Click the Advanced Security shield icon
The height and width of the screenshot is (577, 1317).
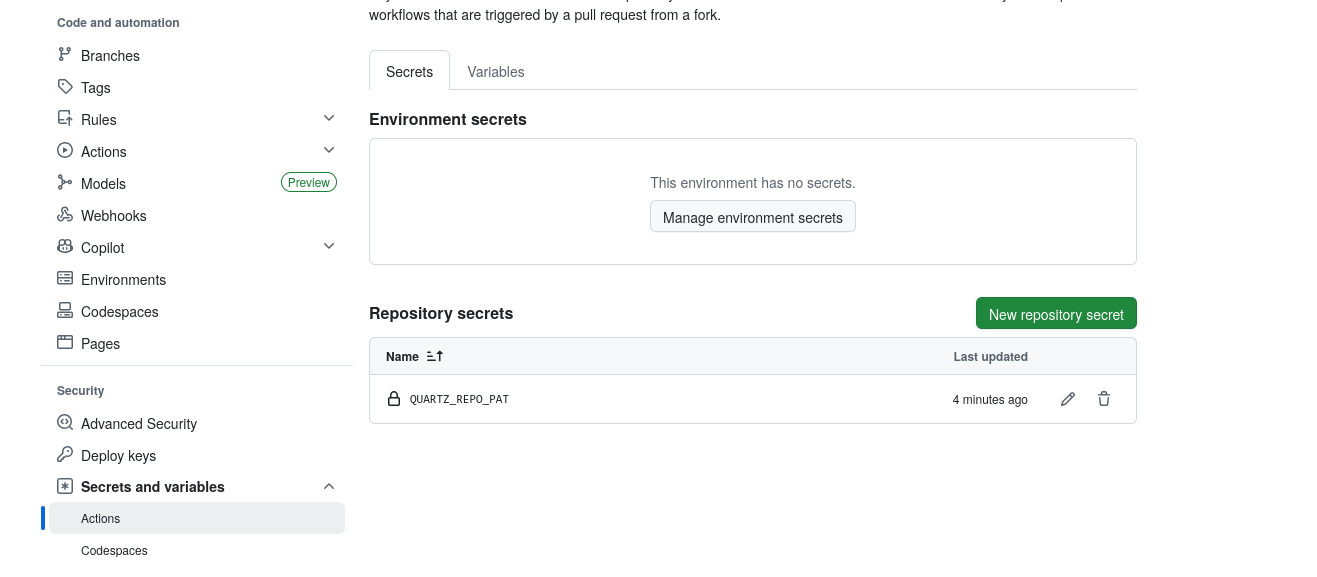point(65,423)
